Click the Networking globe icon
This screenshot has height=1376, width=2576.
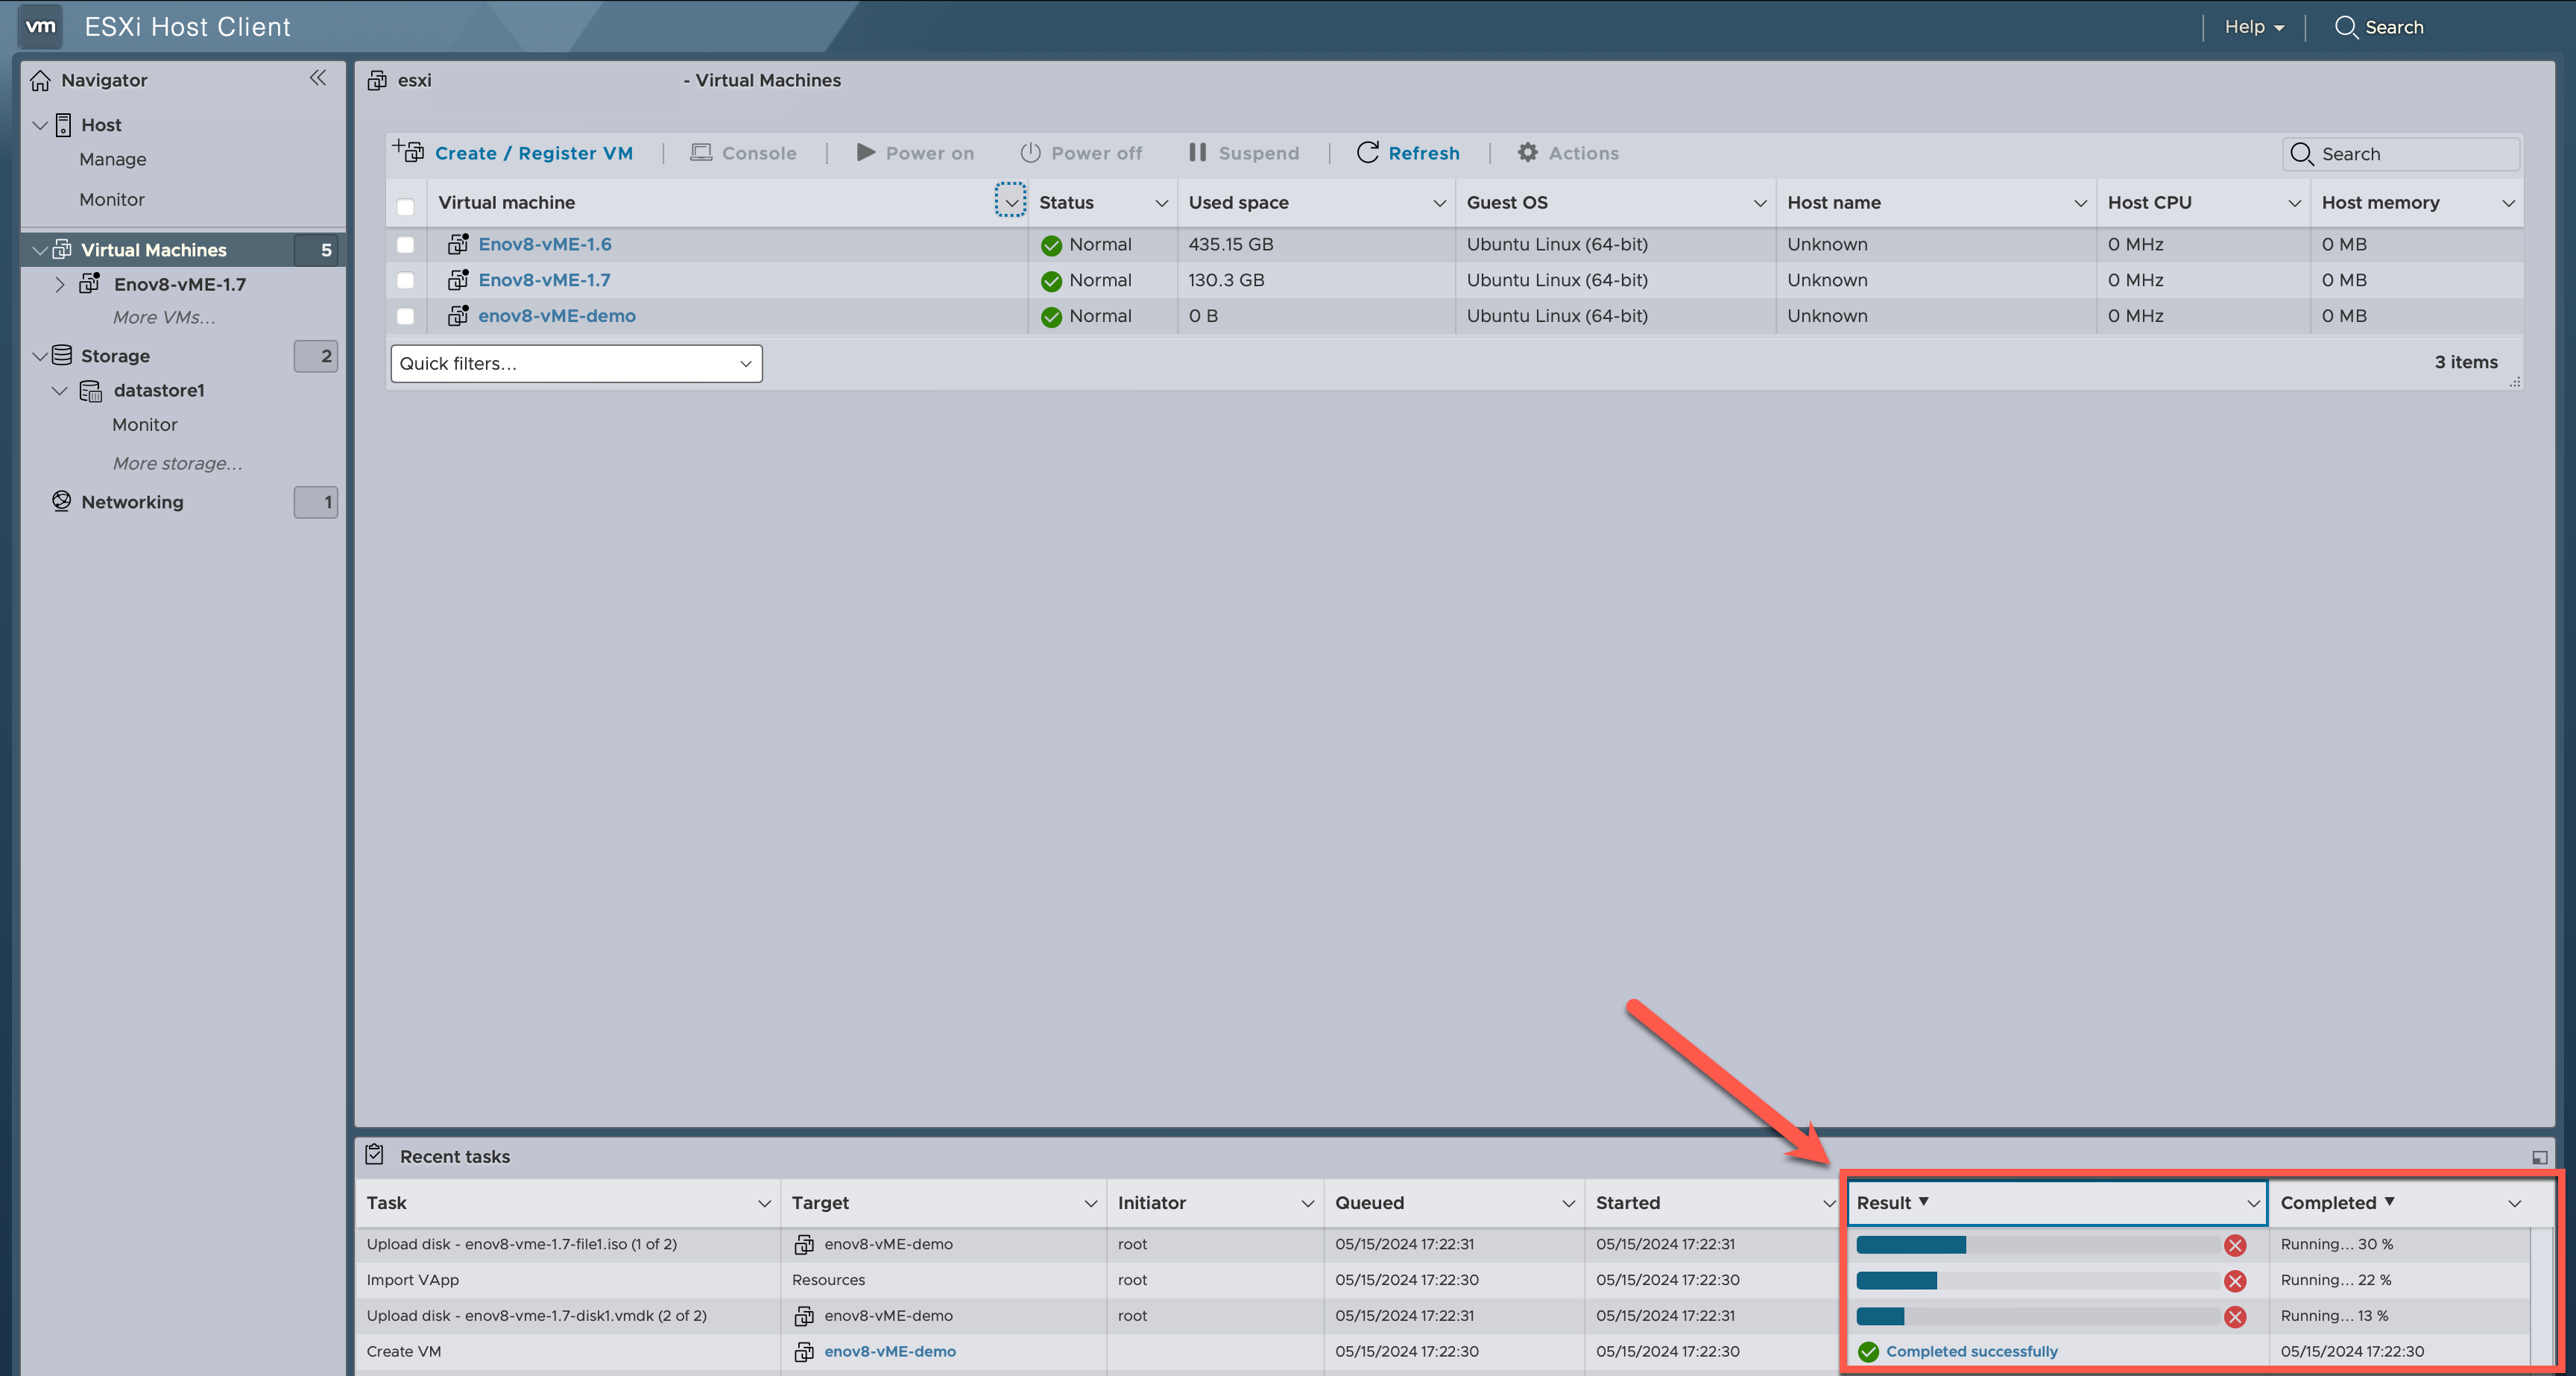coord(62,501)
